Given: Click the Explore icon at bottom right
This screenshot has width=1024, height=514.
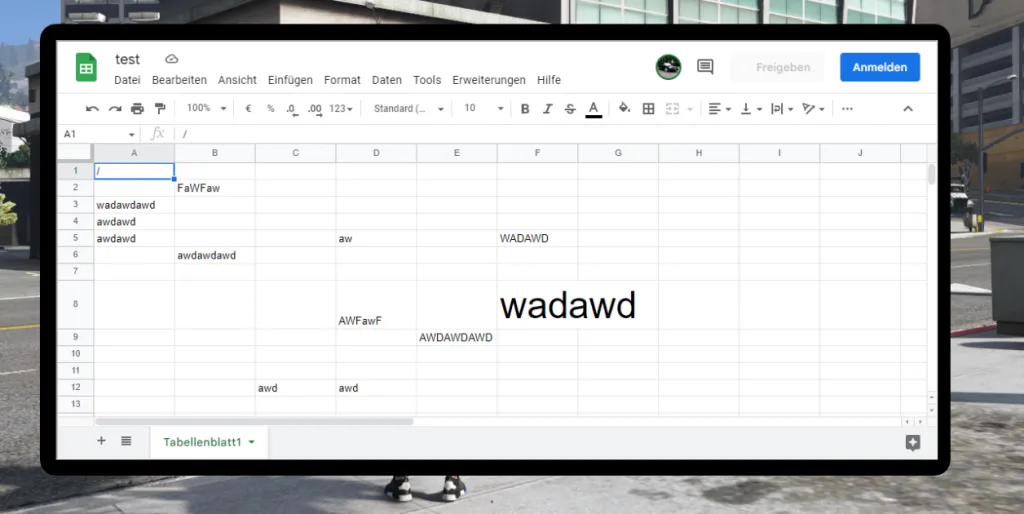Looking at the screenshot, I should (x=912, y=443).
